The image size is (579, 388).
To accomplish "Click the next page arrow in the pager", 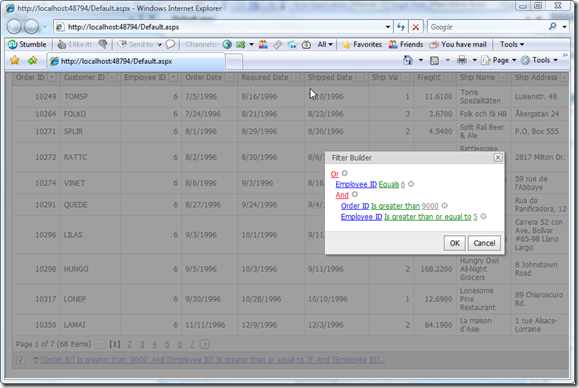I will coord(205,344).
